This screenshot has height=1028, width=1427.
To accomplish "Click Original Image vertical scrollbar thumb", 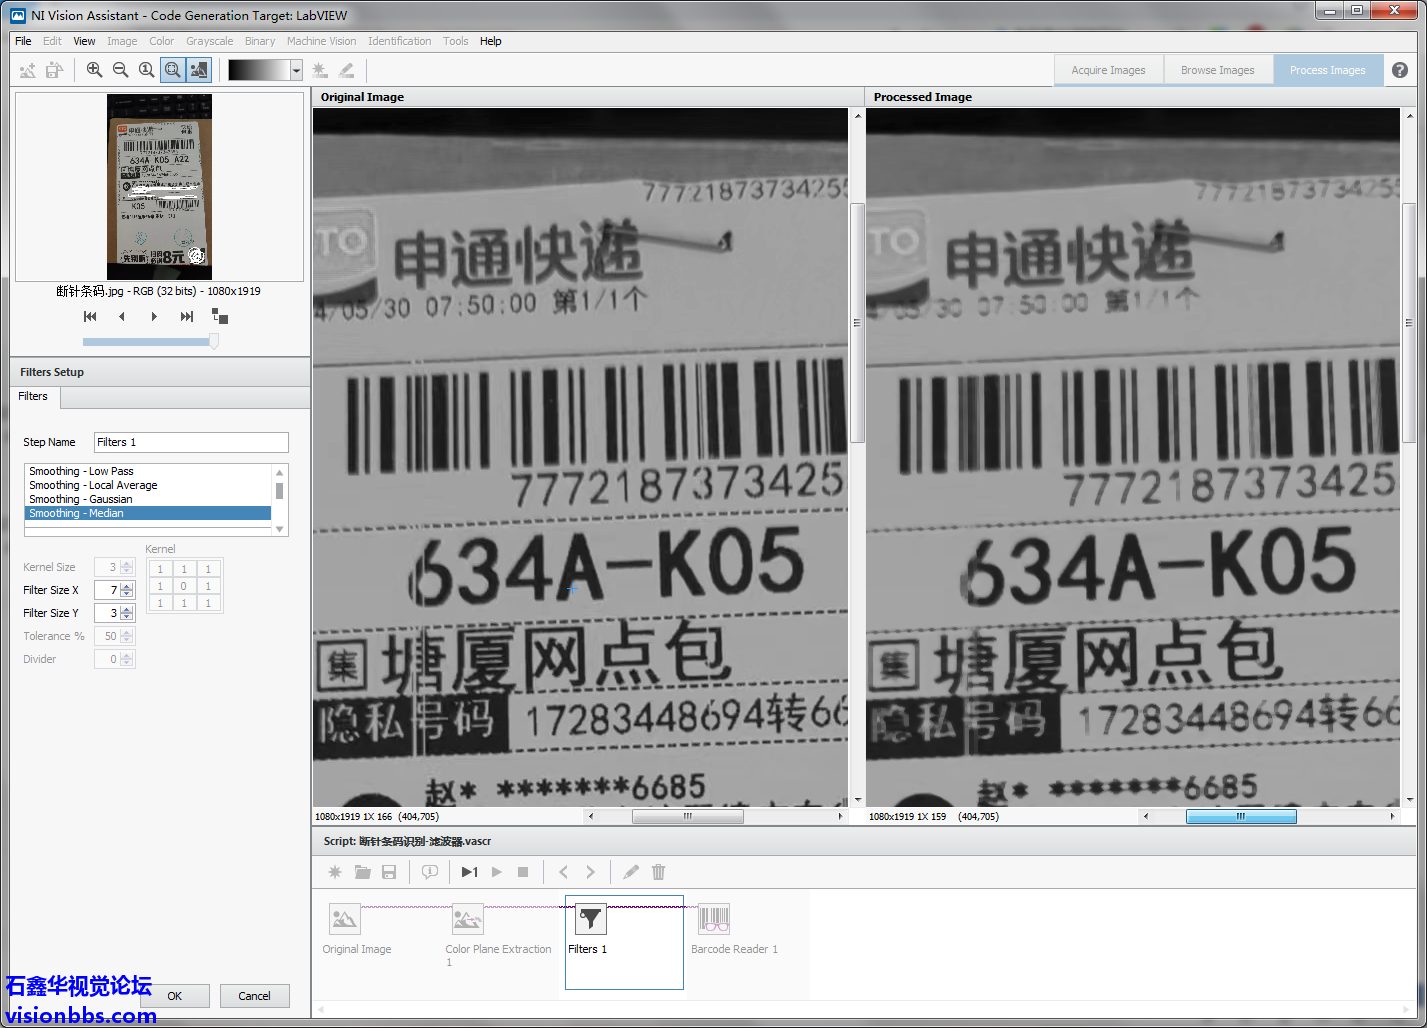I will (x=857, y=323).
